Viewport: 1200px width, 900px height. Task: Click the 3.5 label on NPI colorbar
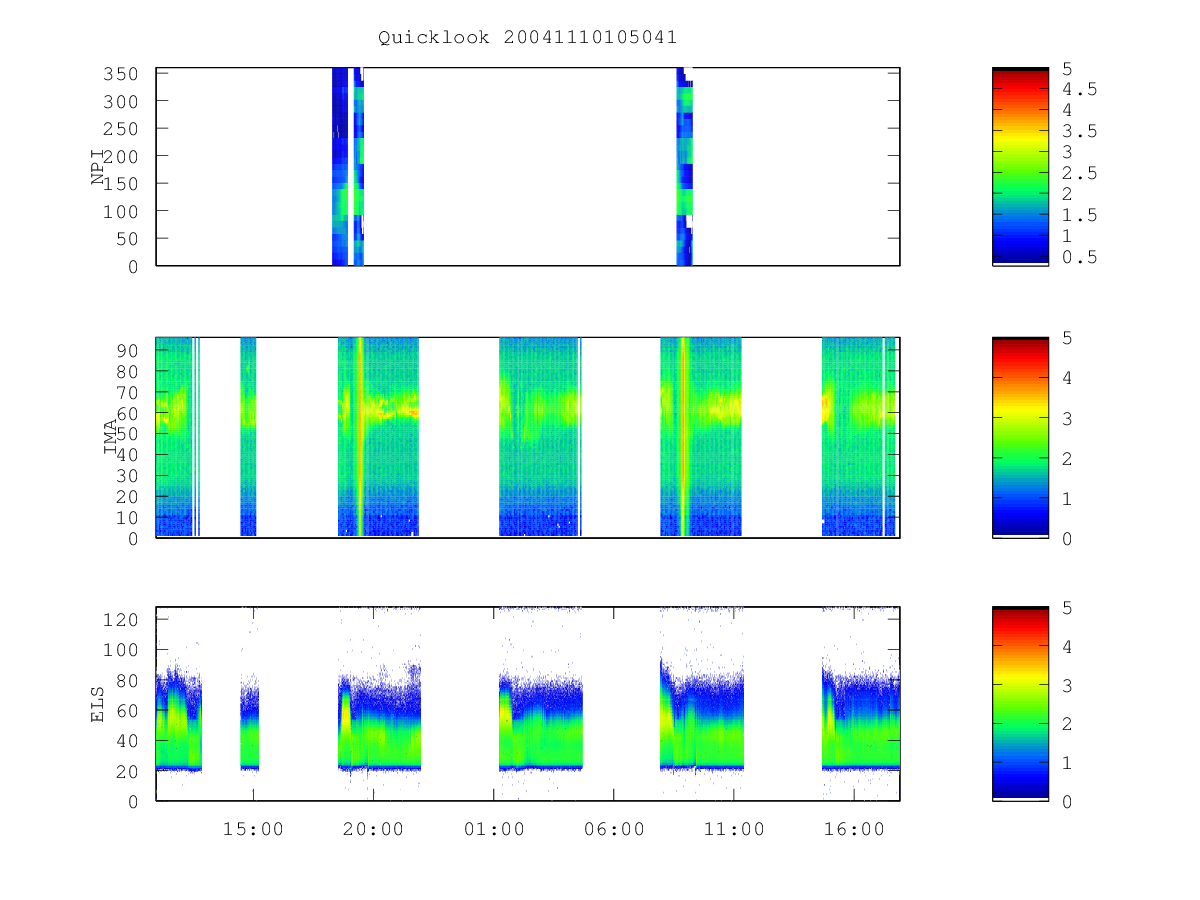click(1079, 131)
